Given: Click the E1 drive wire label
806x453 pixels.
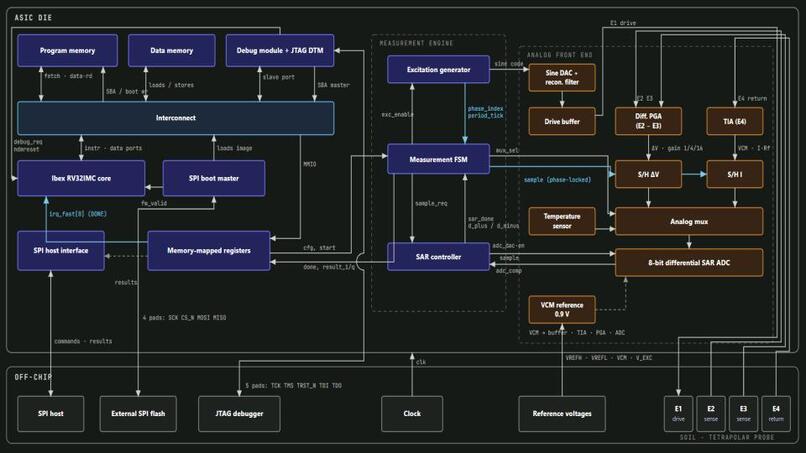Looking at the screenshot, I should coord(623,23).
